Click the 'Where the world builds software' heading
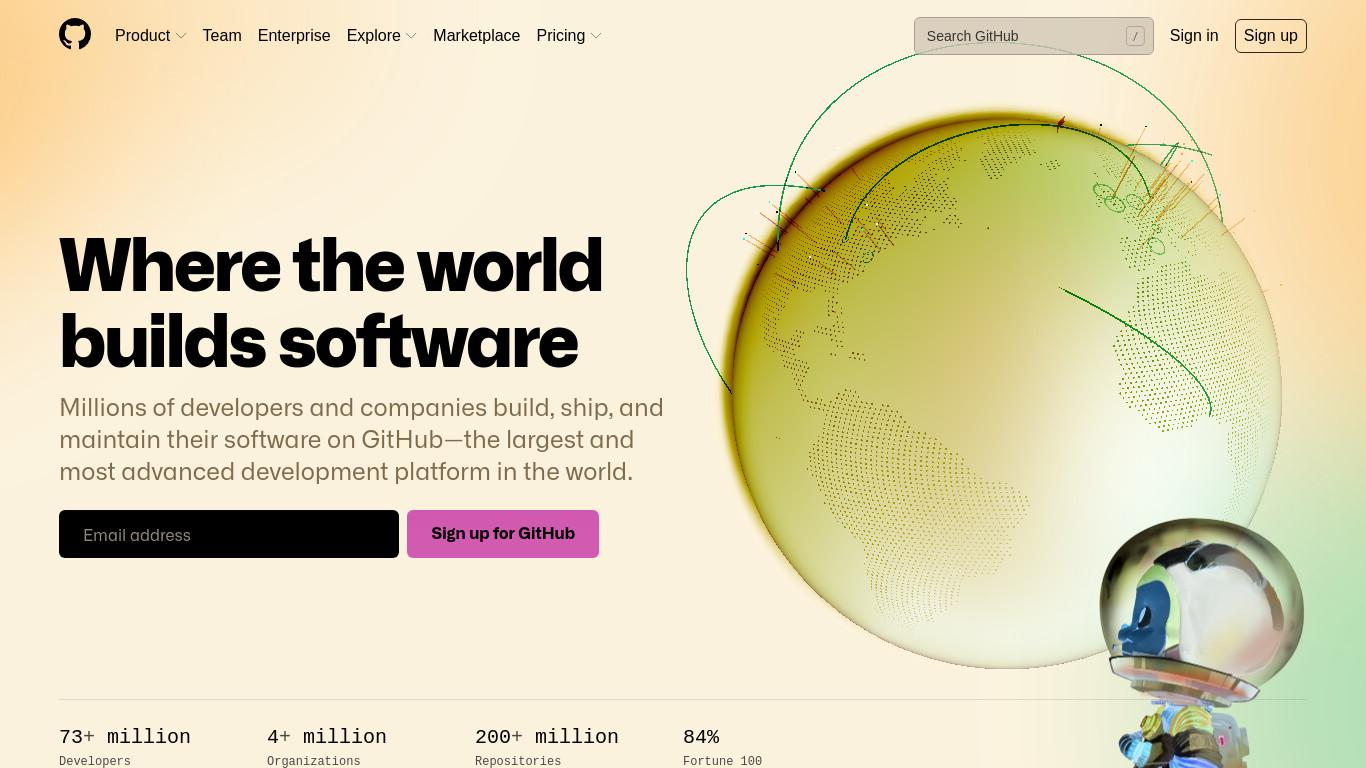Screen dimensions: 1366x768 tap(331, 303)
